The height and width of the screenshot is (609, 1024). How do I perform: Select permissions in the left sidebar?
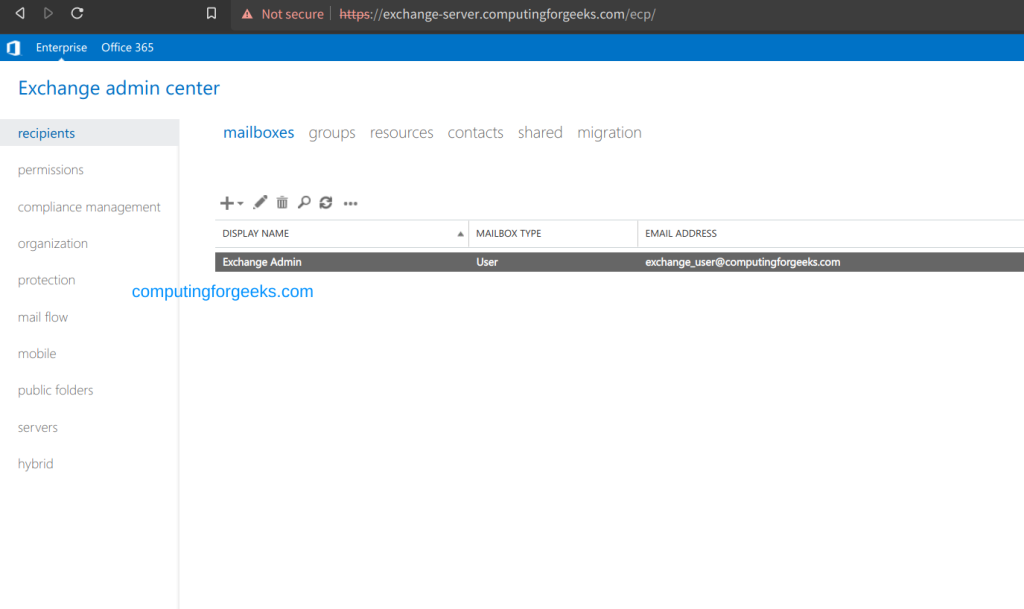click(50, 169)
